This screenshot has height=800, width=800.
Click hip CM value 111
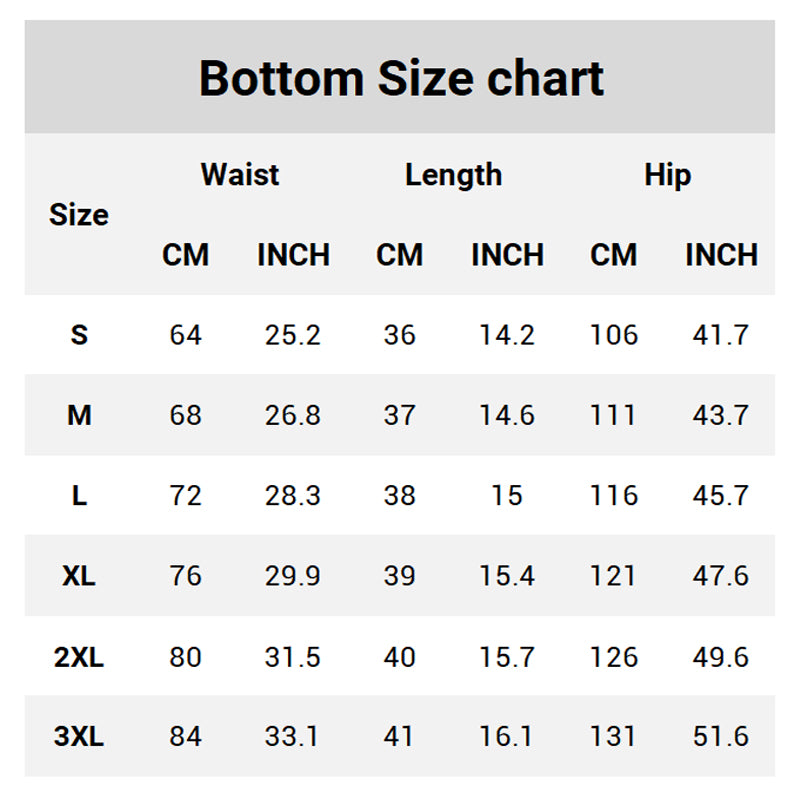pos(612,415)
